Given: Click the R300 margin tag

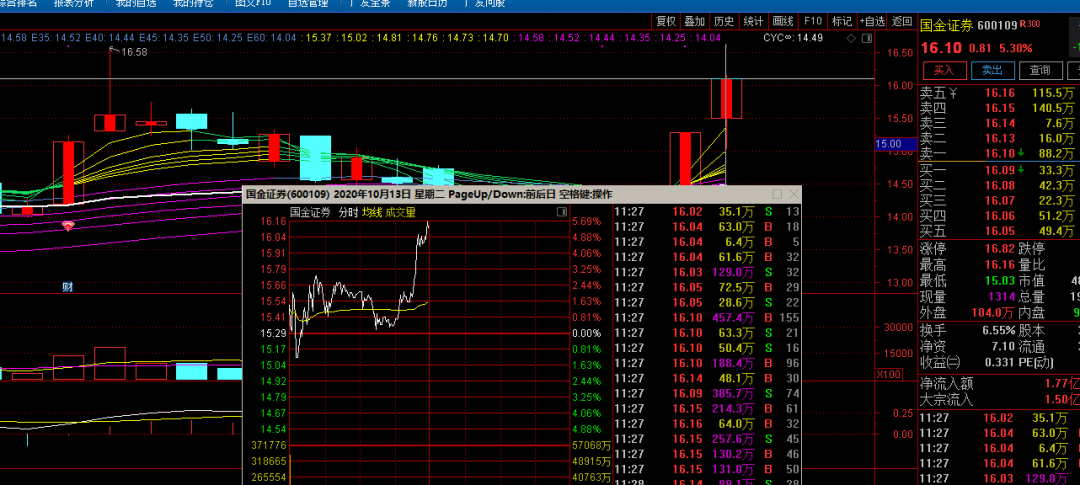Looking at the screenshot, I should click(1030, 24).
